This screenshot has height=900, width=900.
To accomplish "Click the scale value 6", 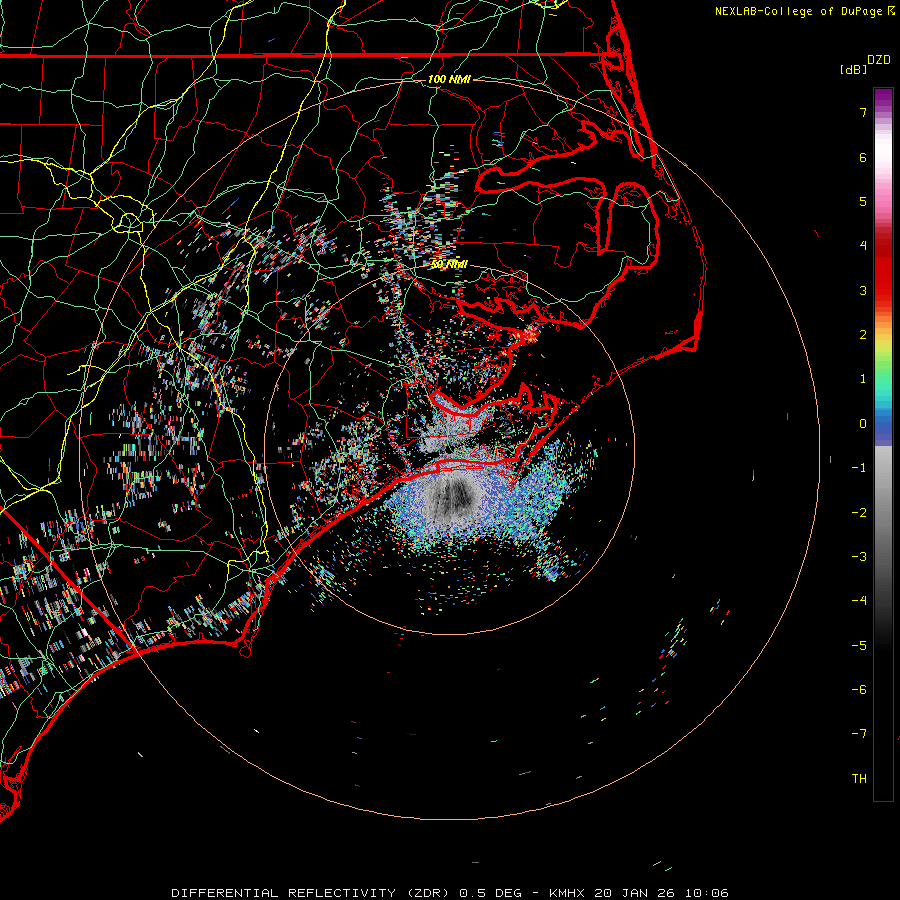I will pos(863,157).
